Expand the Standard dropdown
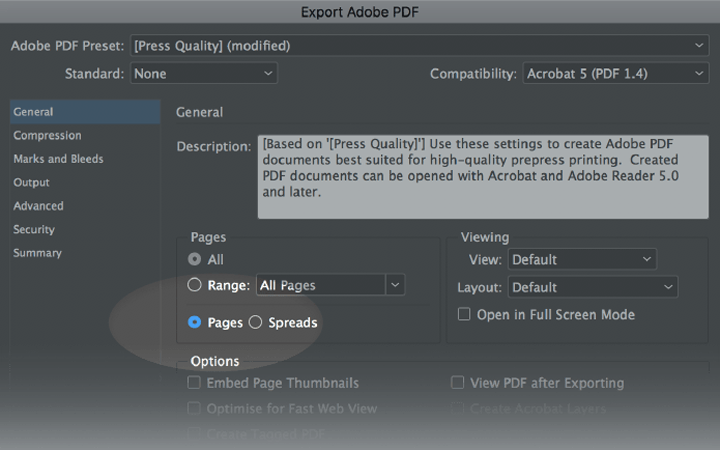720x450 pixels. point(203,74)
